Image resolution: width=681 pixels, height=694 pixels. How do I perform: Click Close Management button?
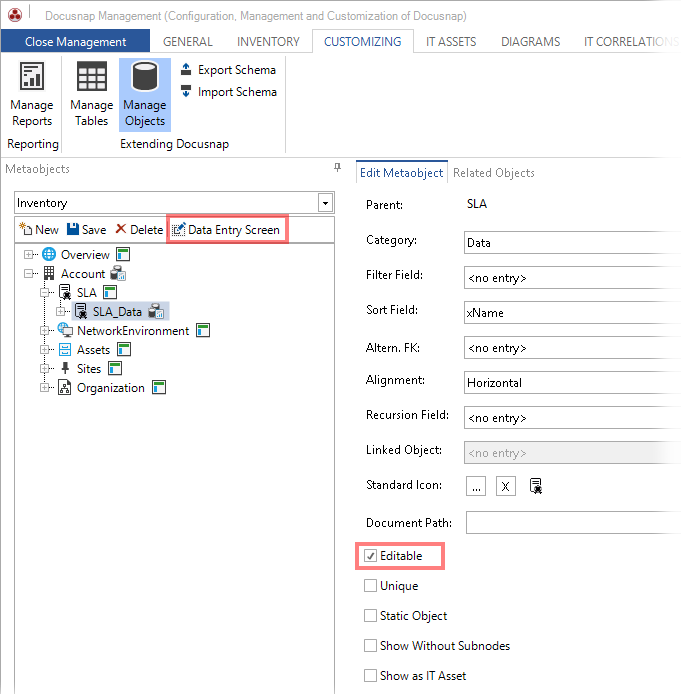coord(75,41)
